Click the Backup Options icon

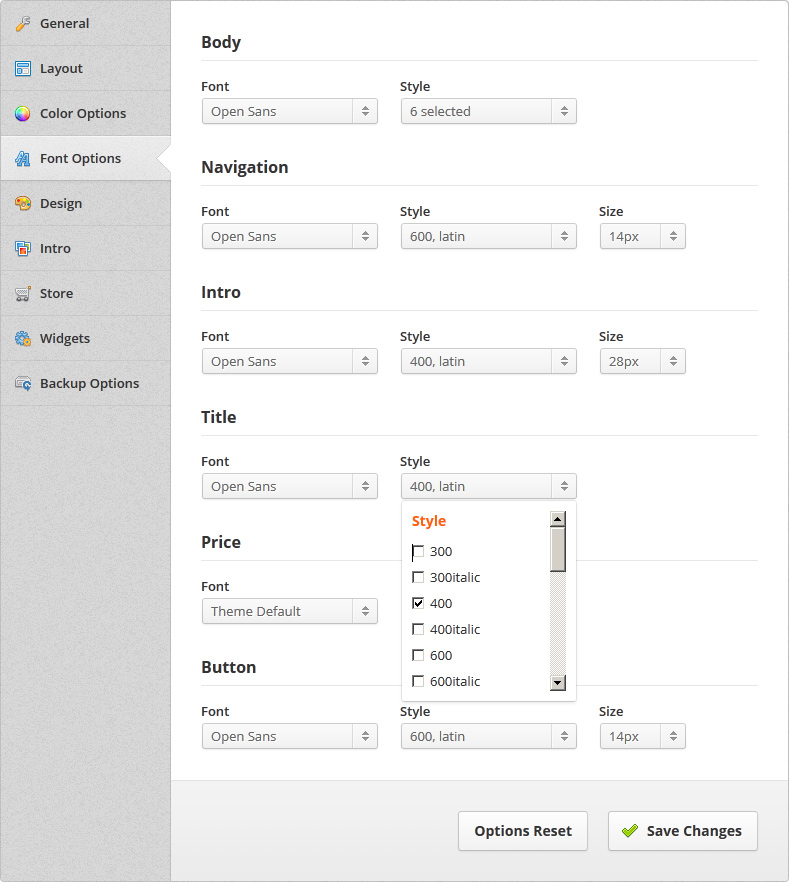pyautogui.click(x=22, y=384)
